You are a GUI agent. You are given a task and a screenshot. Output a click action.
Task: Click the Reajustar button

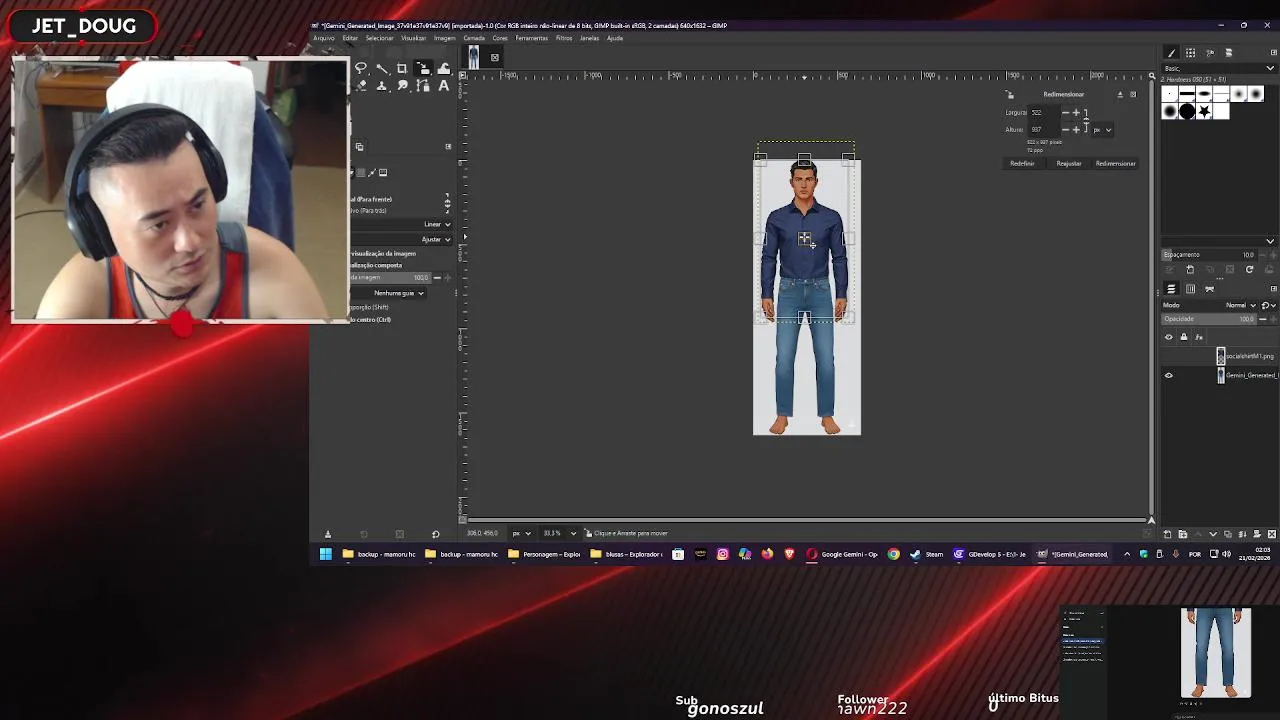[1069, 163]
